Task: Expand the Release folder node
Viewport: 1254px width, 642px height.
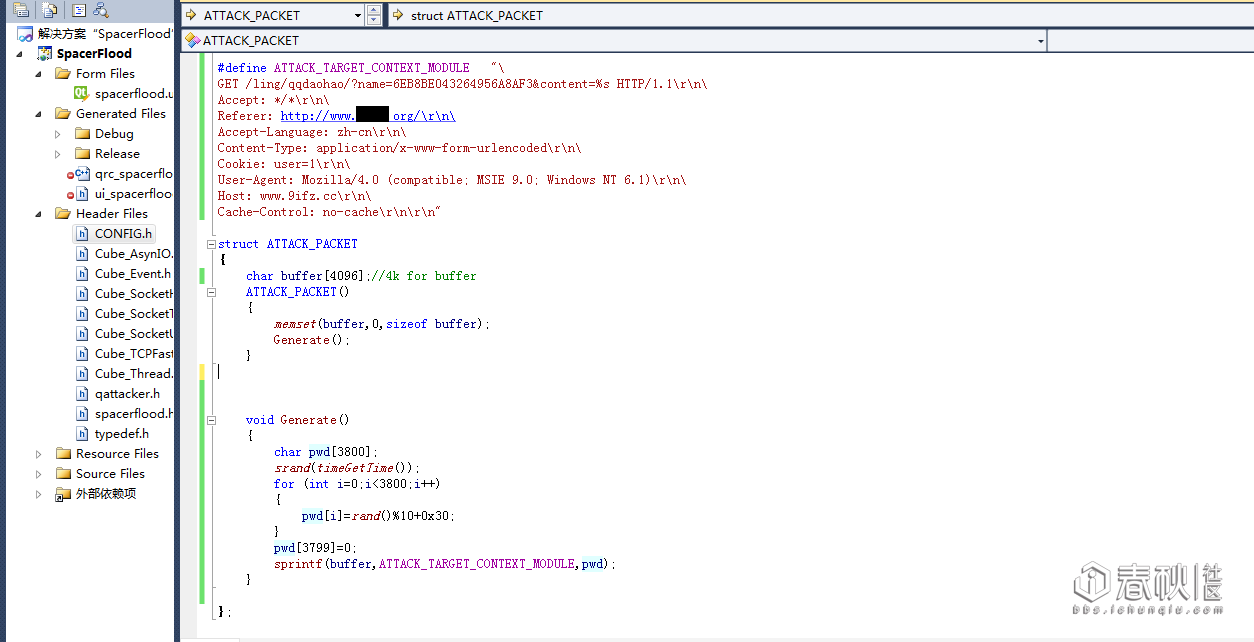Action: 59,153
